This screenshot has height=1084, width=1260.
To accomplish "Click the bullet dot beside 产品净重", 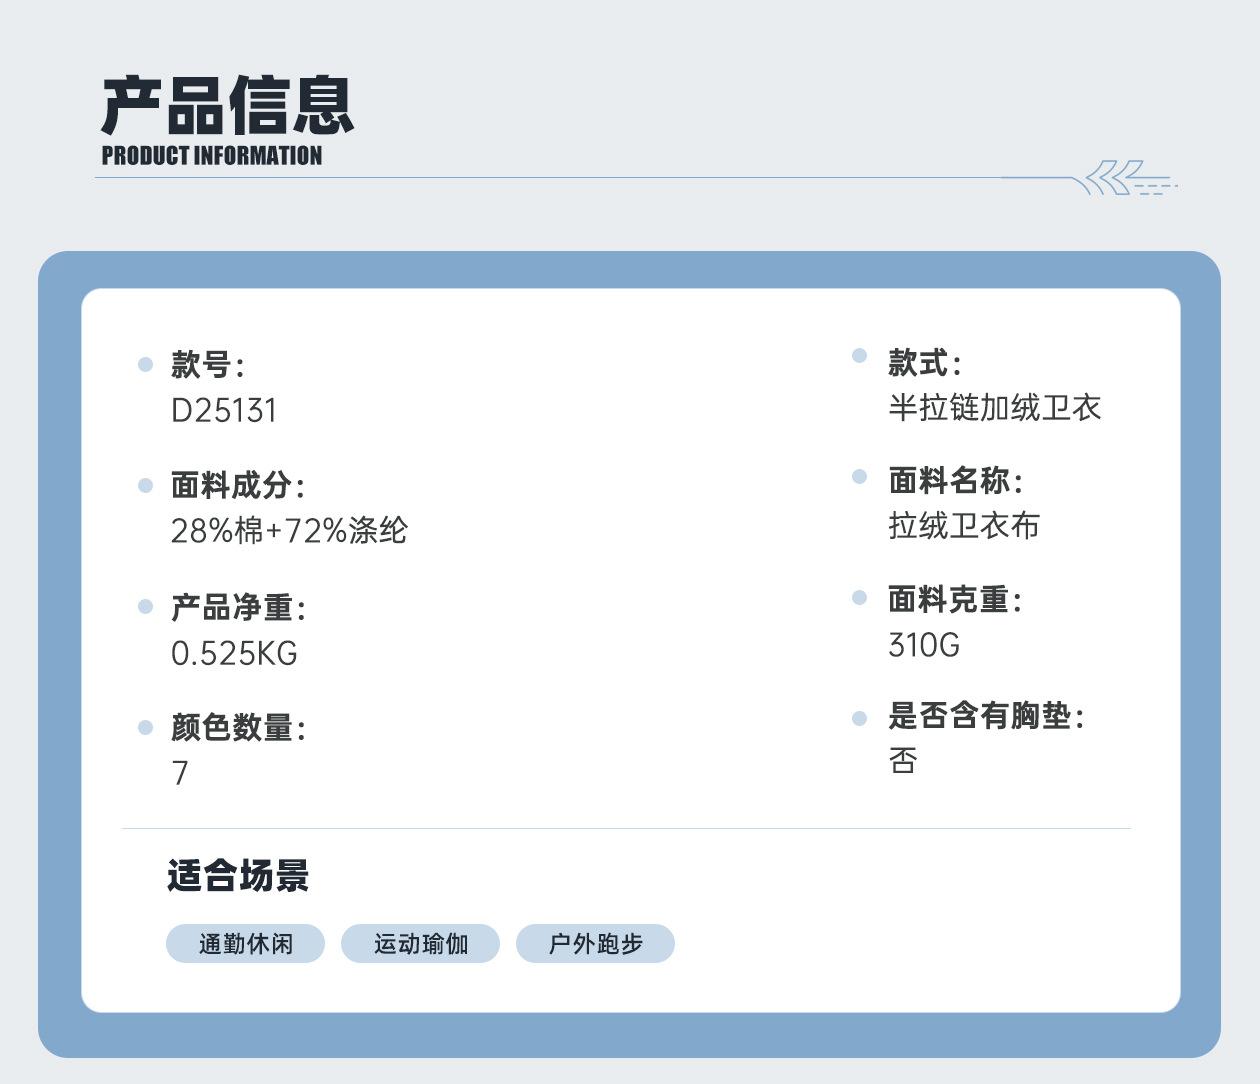I will pyautogui.click(x=145, y=606).
